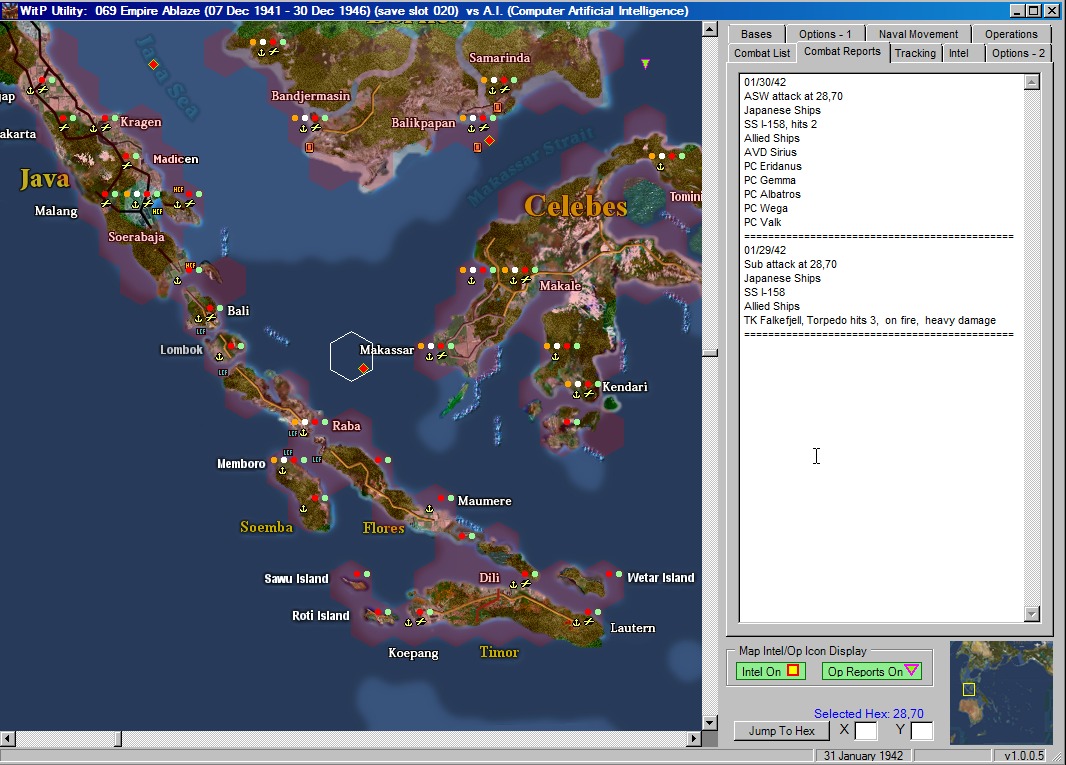Click the map vertical scrollbar up arrow
Viewport: 1066px width, 765px height.
click(x=710, y=29)
